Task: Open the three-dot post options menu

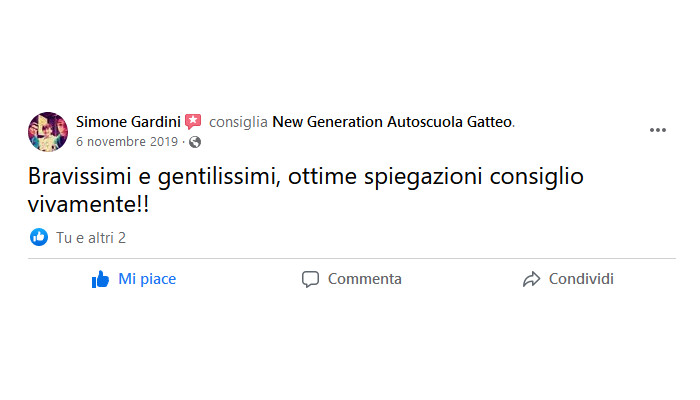Action: 658,130
